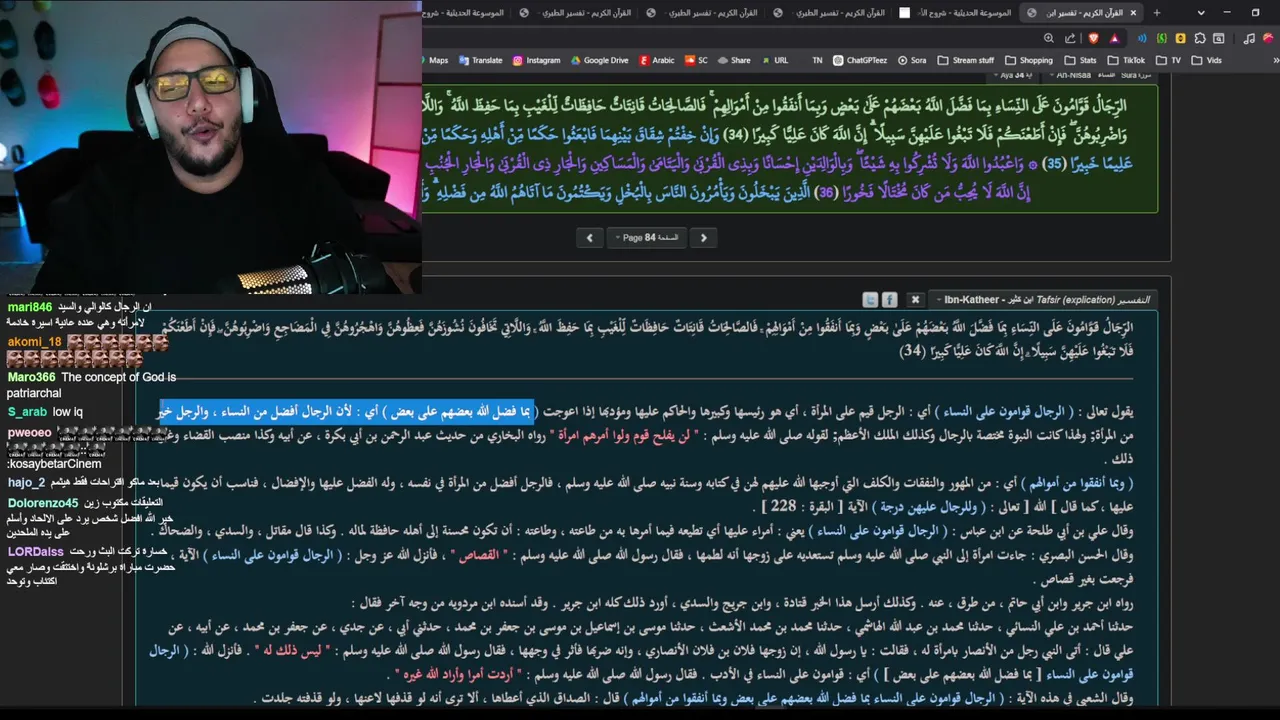This screenshot has height=720, width=1280.
Task: Click chat username hajo_2
Action: [x=26, y=483]
